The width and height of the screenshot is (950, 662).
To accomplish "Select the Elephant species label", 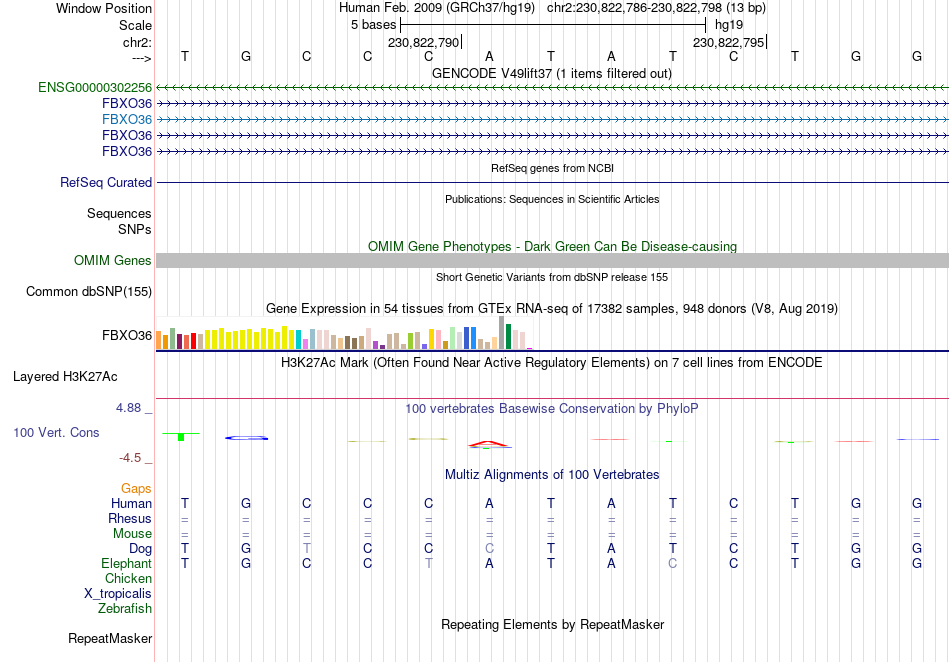I will tap(127, 563).
